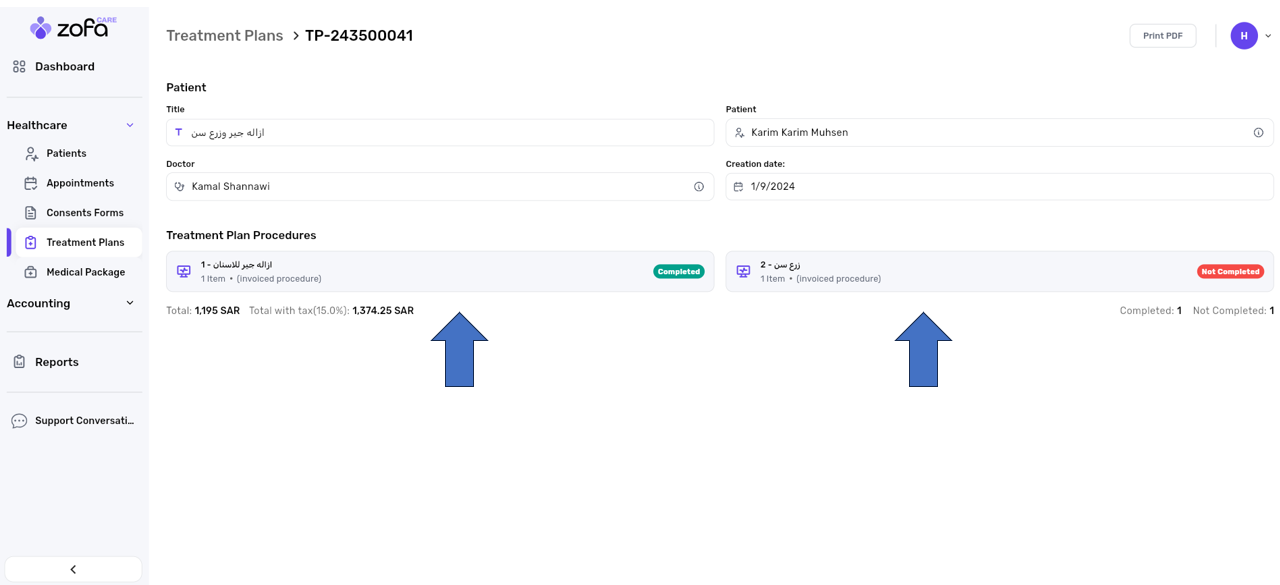The width and height of the screenshot is (1280, 585).
Task: Click the Creation date field
Action: (x=999, y=187)
